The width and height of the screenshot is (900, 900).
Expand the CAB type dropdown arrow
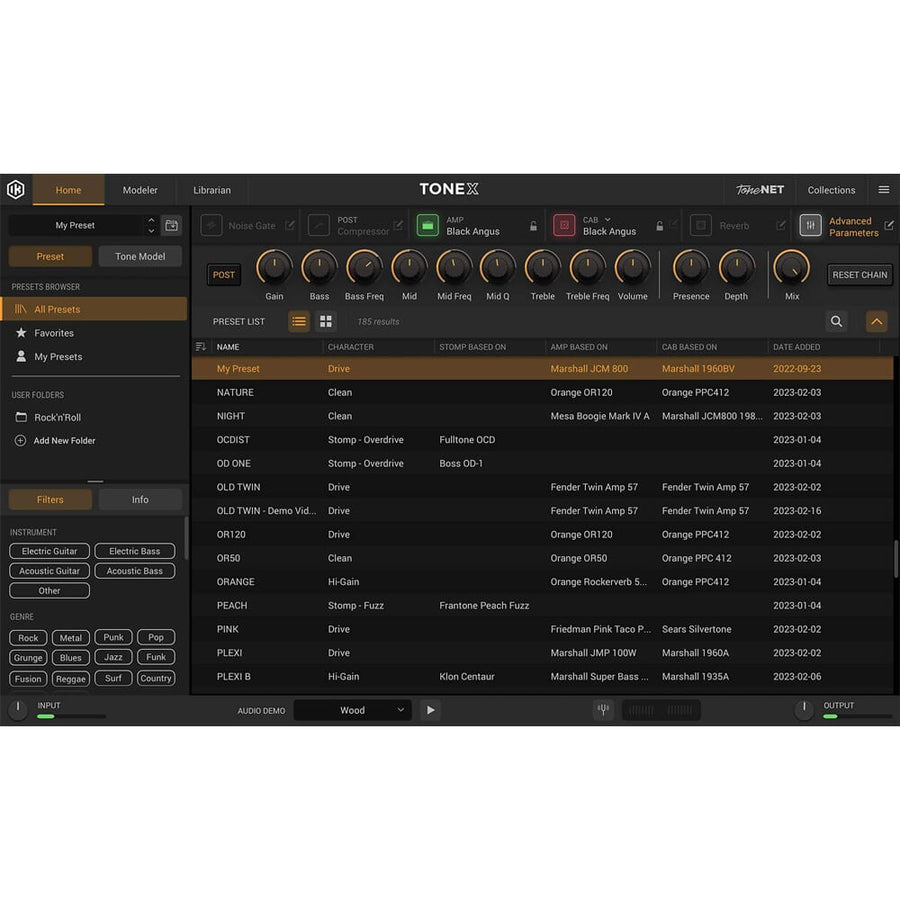607,219
